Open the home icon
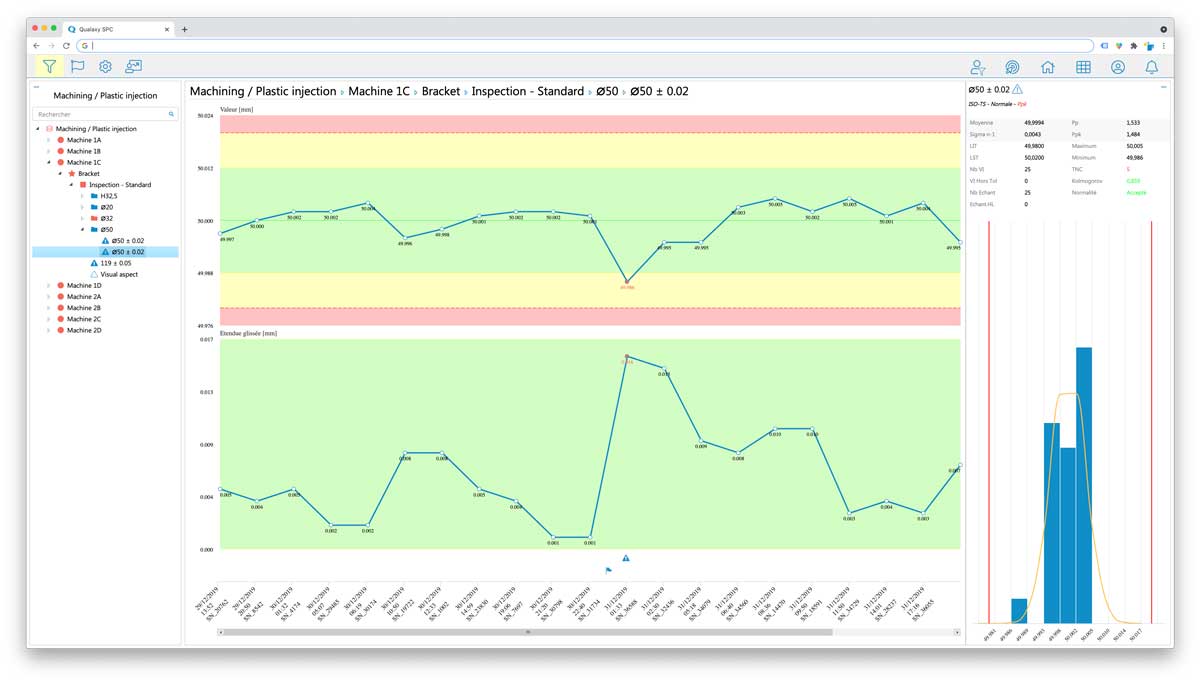This screenshot has width=1200, height=683. (x=1047, y=67)
